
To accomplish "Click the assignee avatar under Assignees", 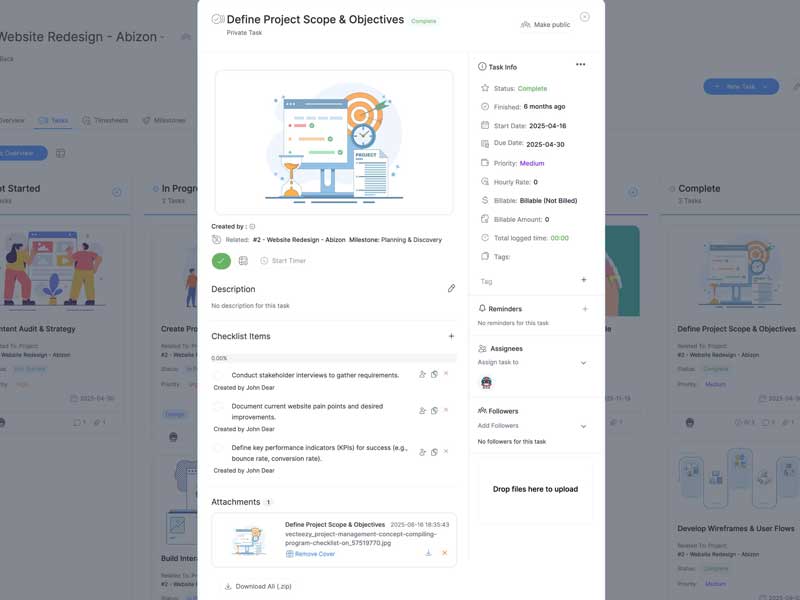I will tap(486, 383).
